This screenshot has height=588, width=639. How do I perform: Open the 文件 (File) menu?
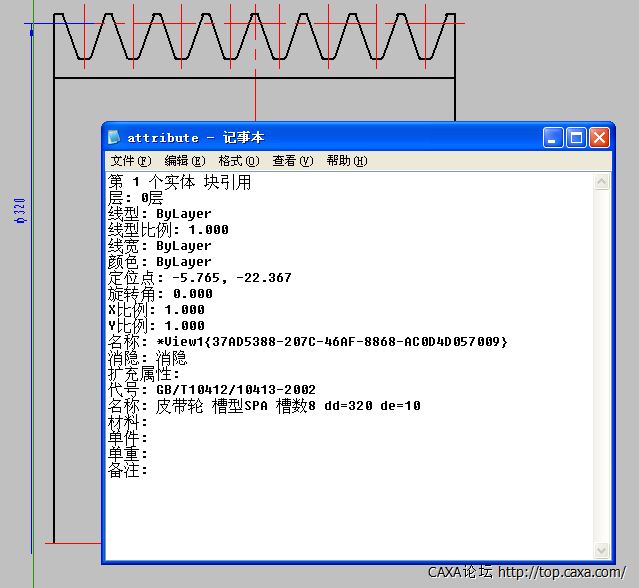coord(130,161)
